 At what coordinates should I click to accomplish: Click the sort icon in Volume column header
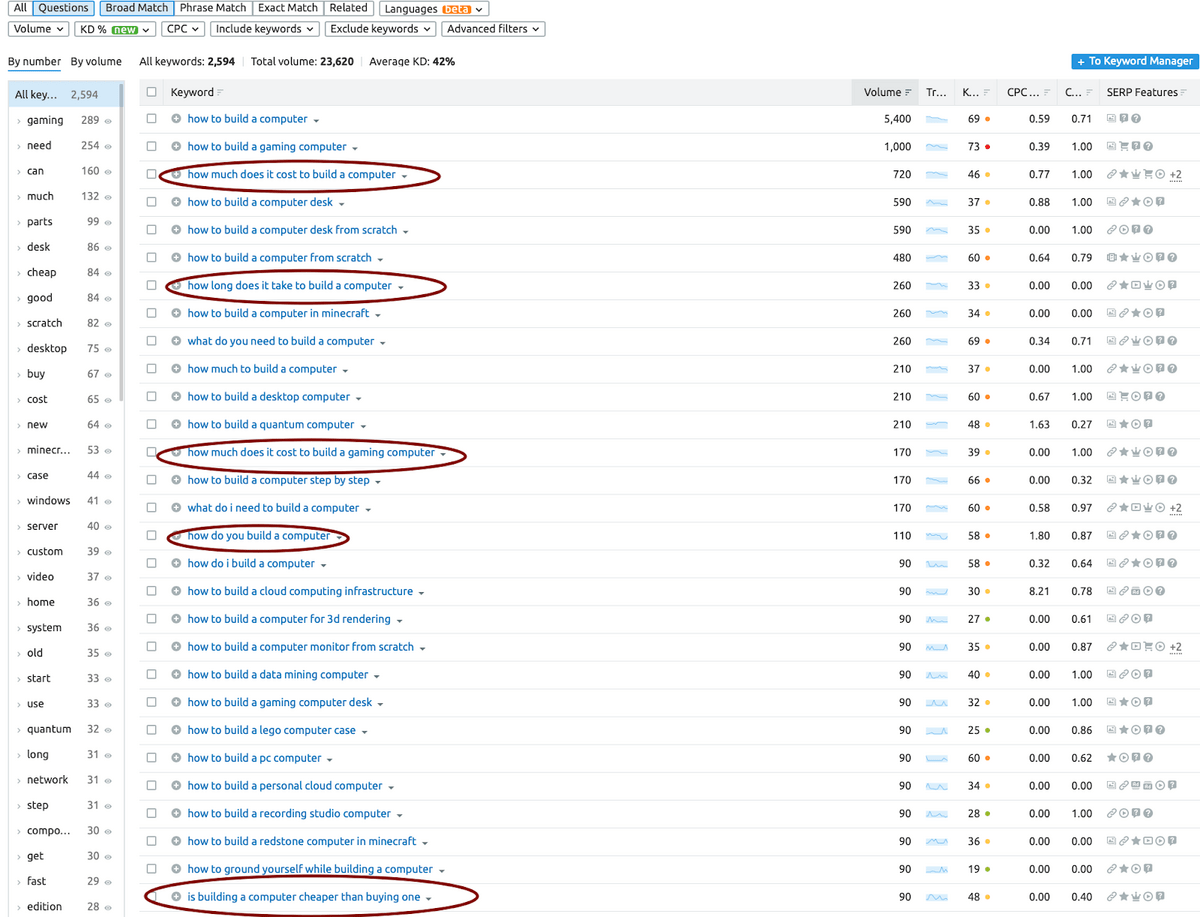click(x=908, y=93)
